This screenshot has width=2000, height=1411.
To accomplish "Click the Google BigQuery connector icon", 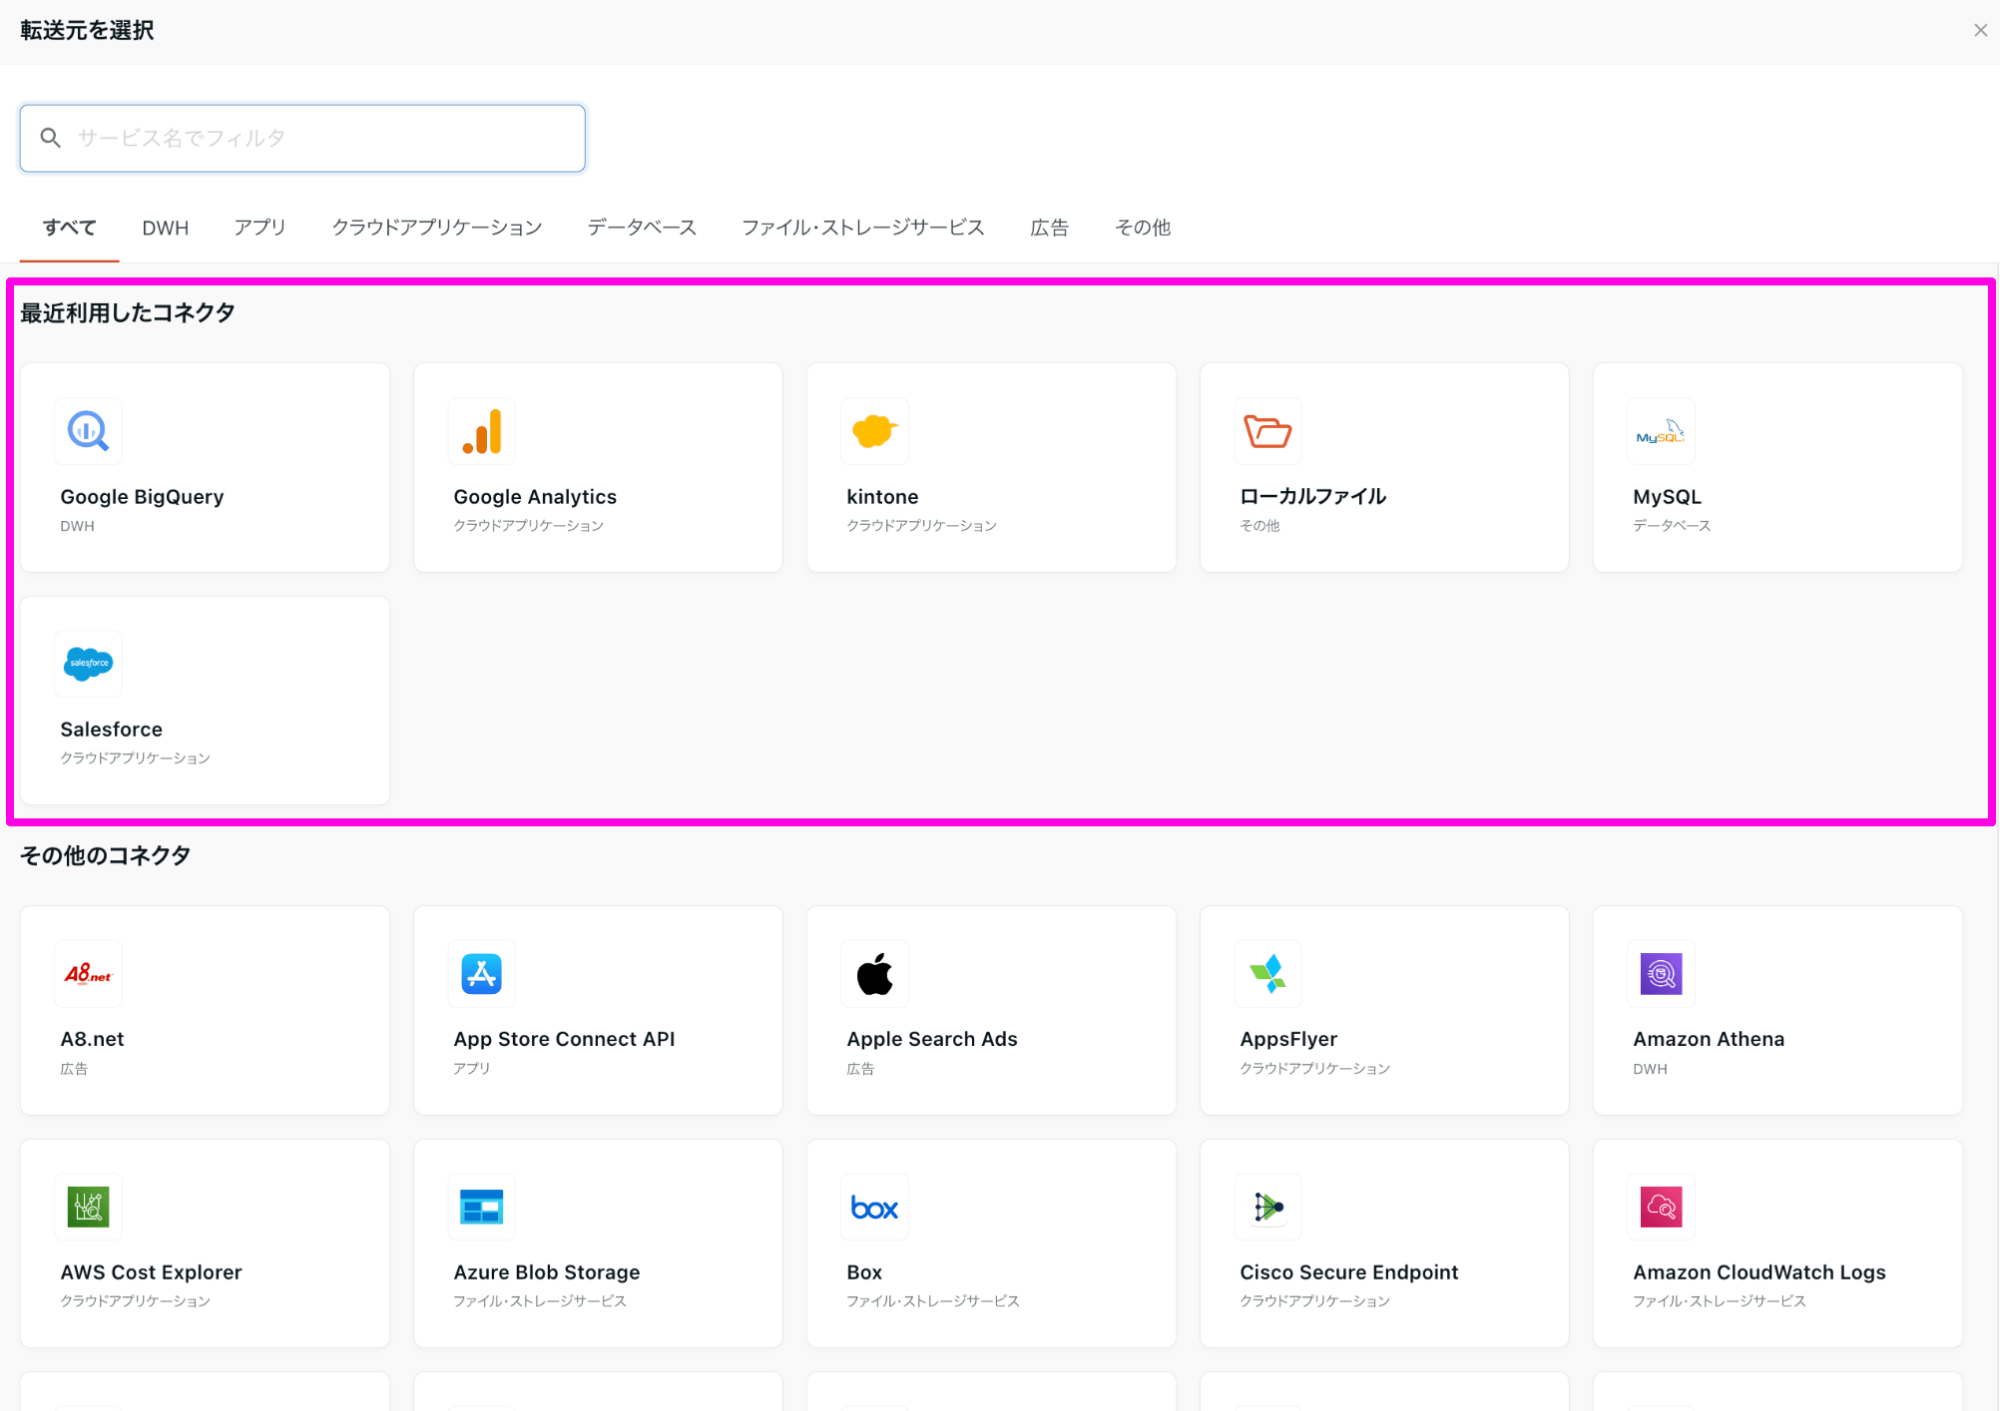I will pyautogui.click(x=88, y=431).
